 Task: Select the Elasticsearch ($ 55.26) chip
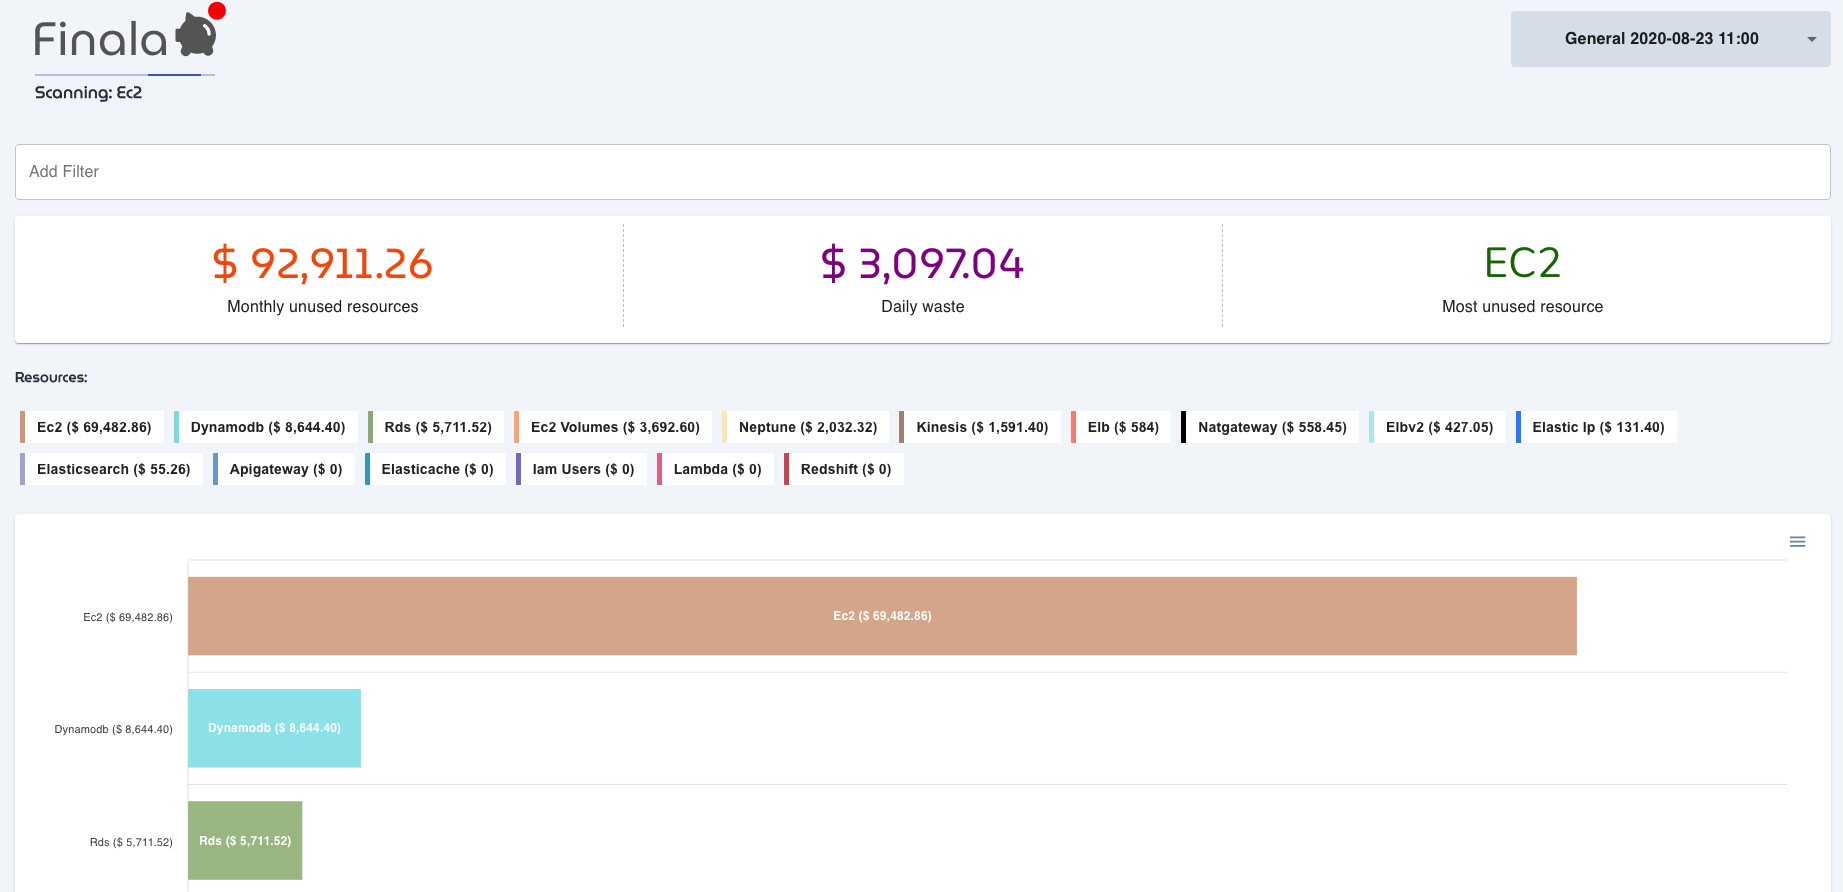(112, 469)
